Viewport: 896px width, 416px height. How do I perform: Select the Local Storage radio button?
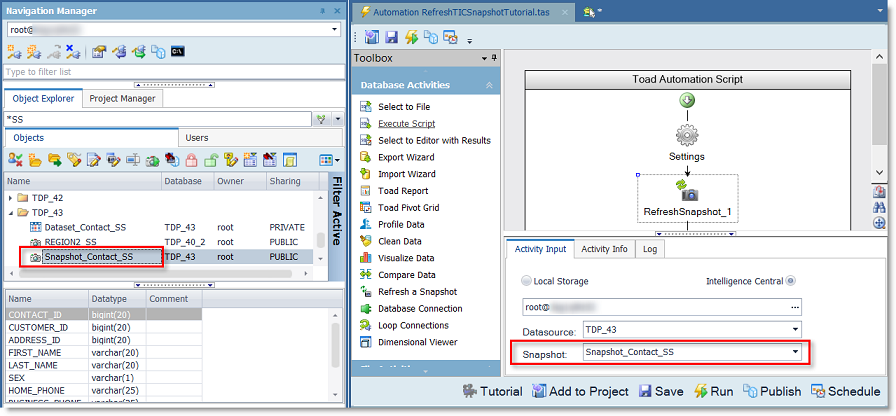(526, 281)
